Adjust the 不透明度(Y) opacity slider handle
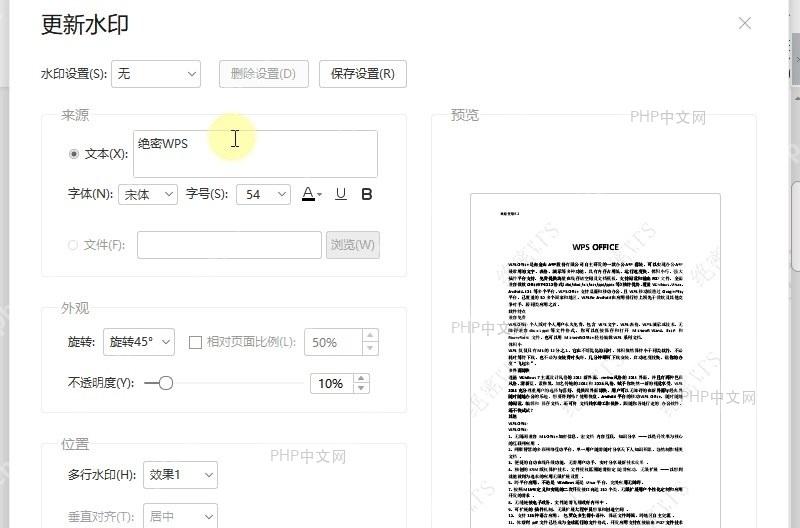800x528 pixels. 166,383
